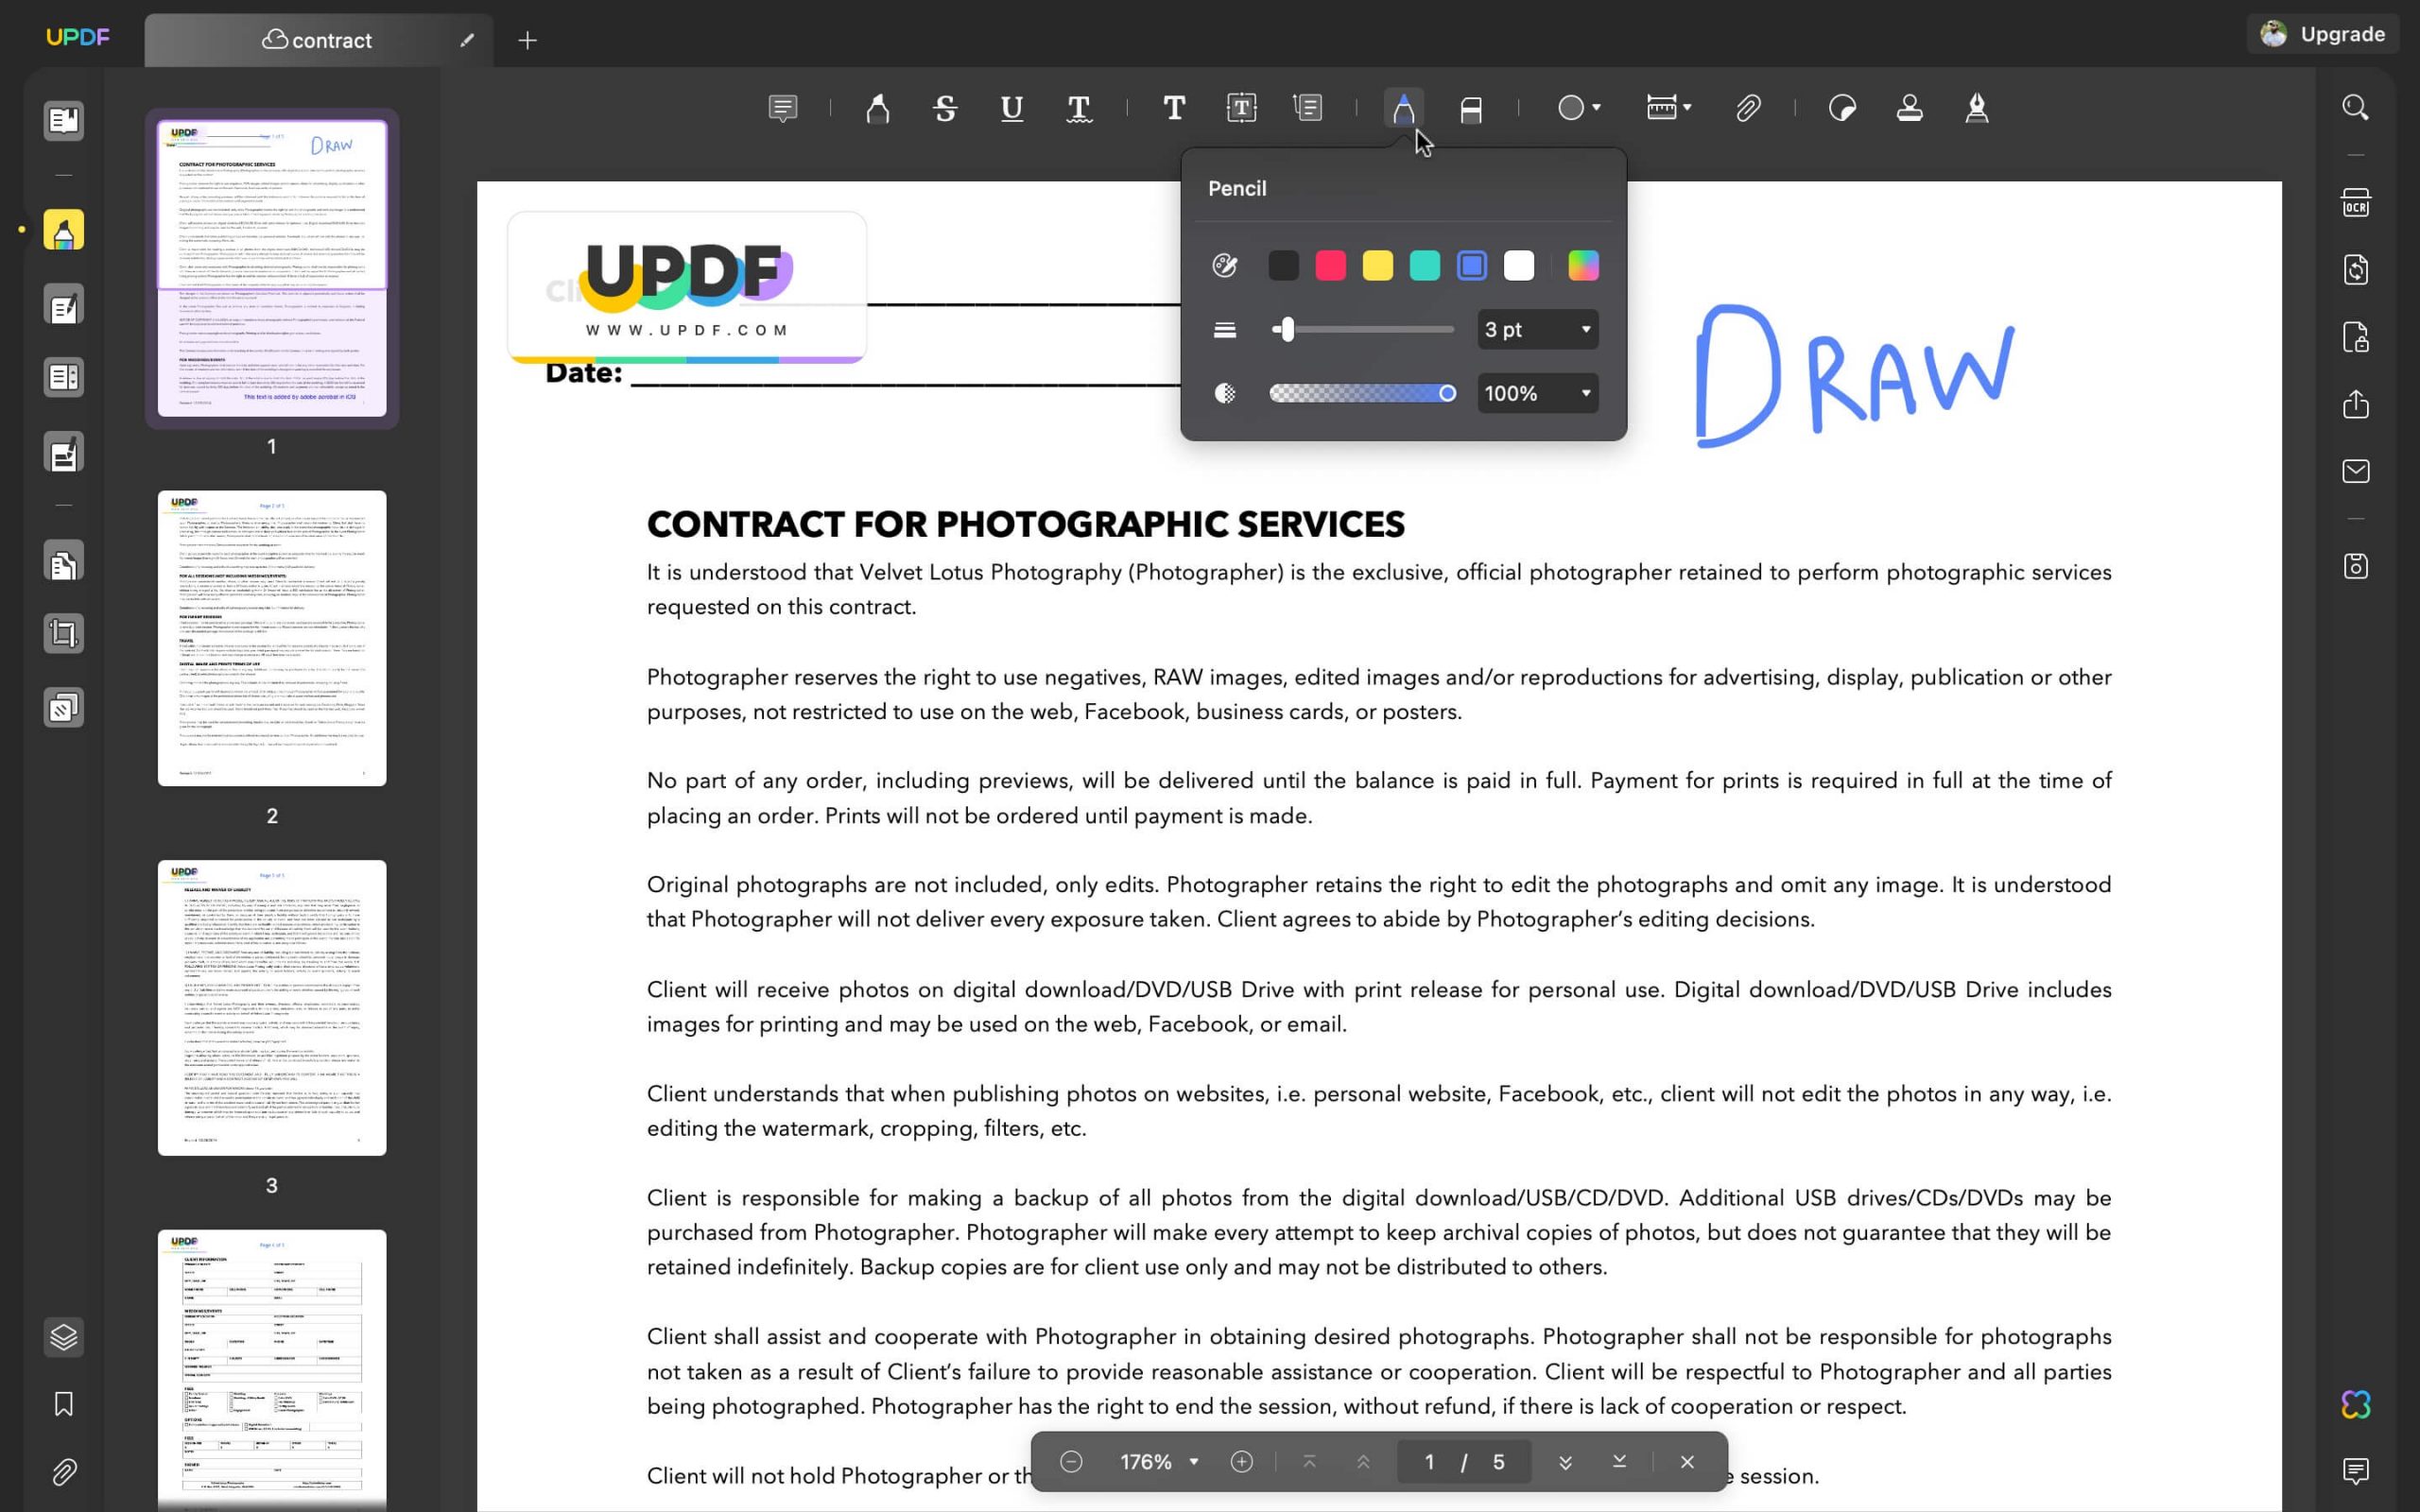2420x1512 pixels.
Task: Select the Signature pen tool
Action: (1978, 108)
